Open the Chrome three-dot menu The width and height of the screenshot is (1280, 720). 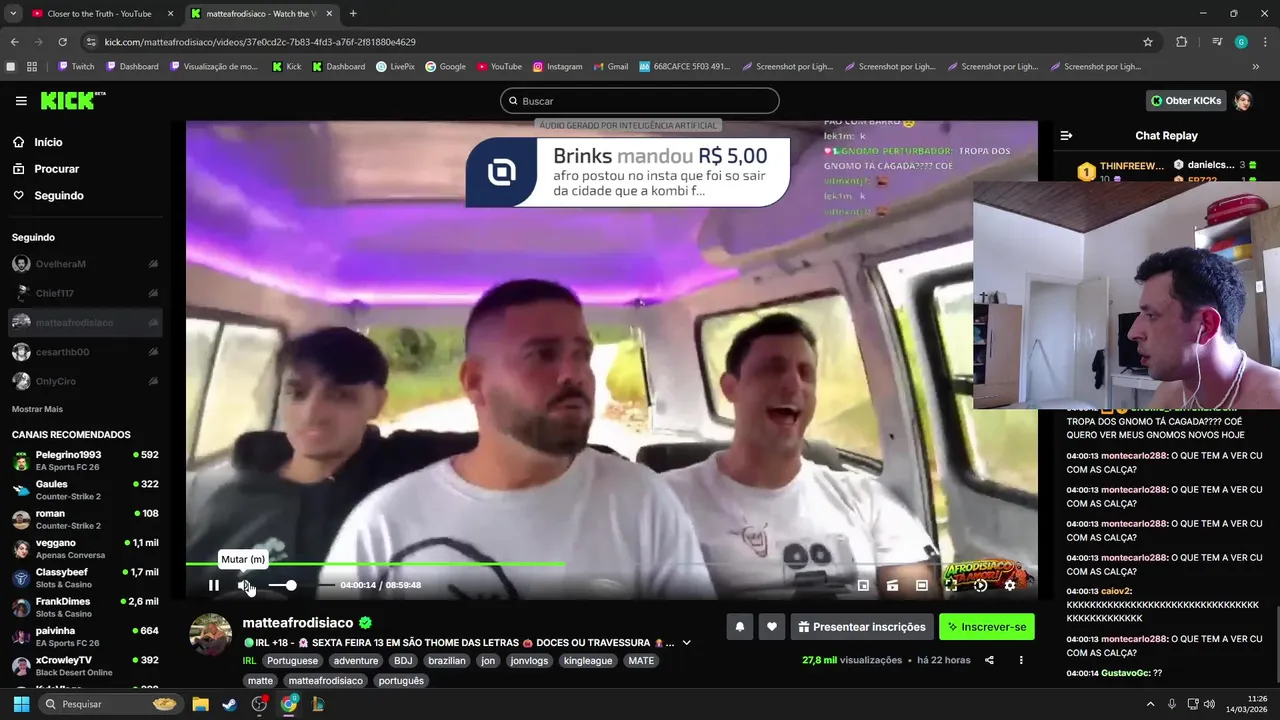pos(1265,42)
